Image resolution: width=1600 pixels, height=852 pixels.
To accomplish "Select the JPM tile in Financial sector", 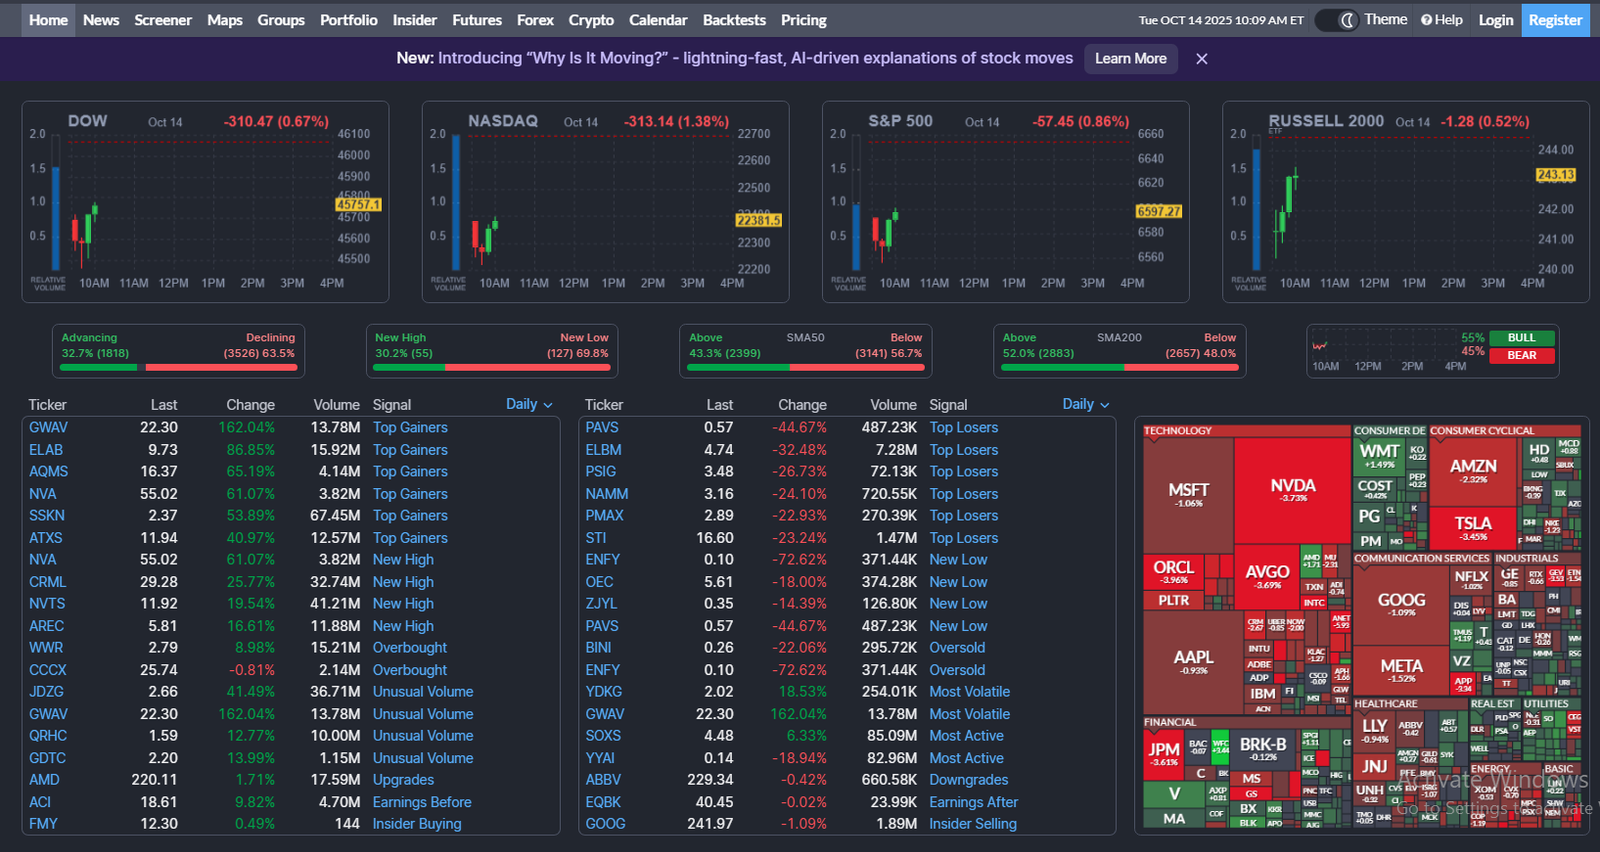I will (1163, 752).
